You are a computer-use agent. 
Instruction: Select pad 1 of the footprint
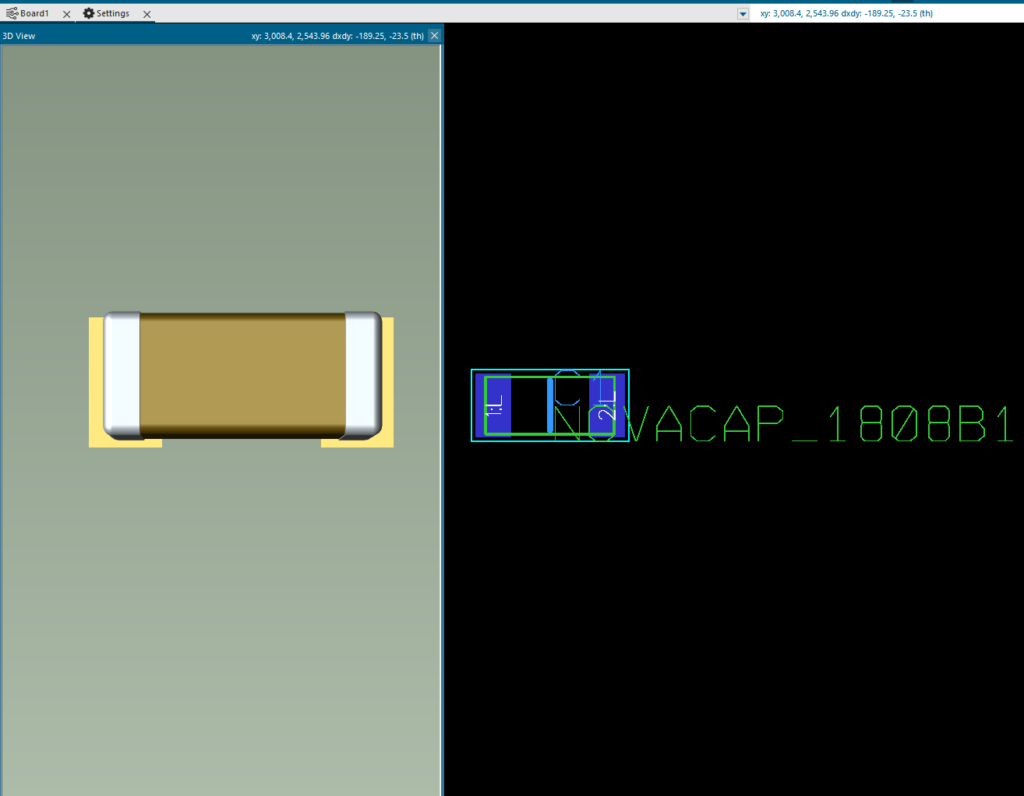coord(497,405)
